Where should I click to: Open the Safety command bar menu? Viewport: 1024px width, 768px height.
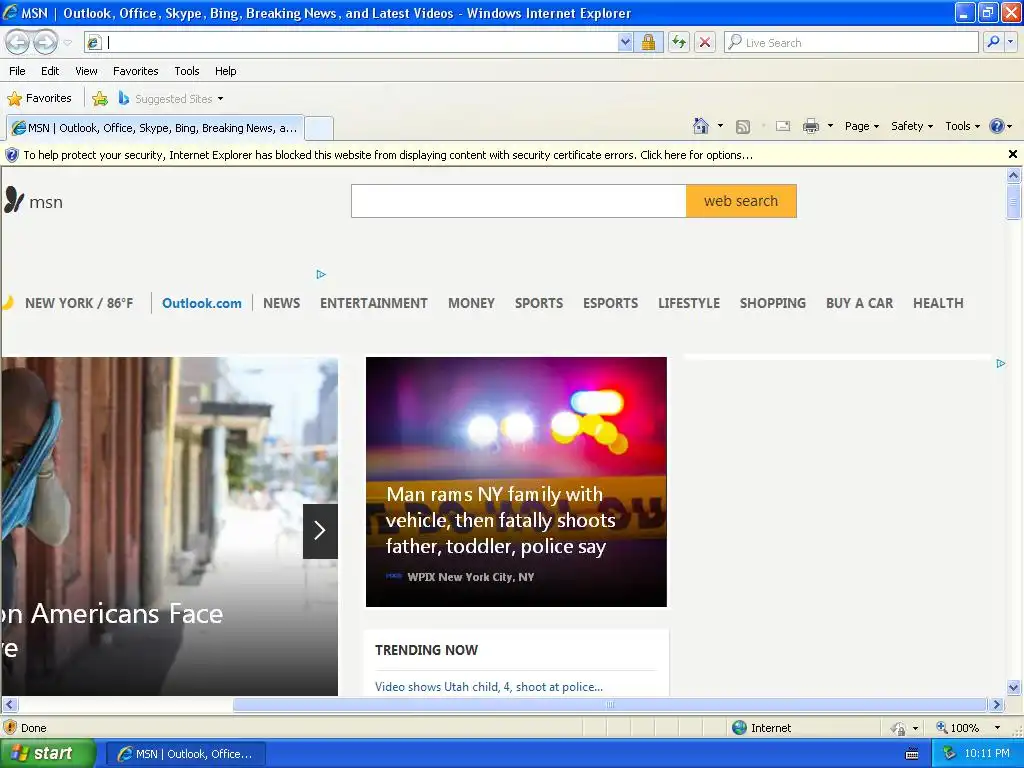912,126
